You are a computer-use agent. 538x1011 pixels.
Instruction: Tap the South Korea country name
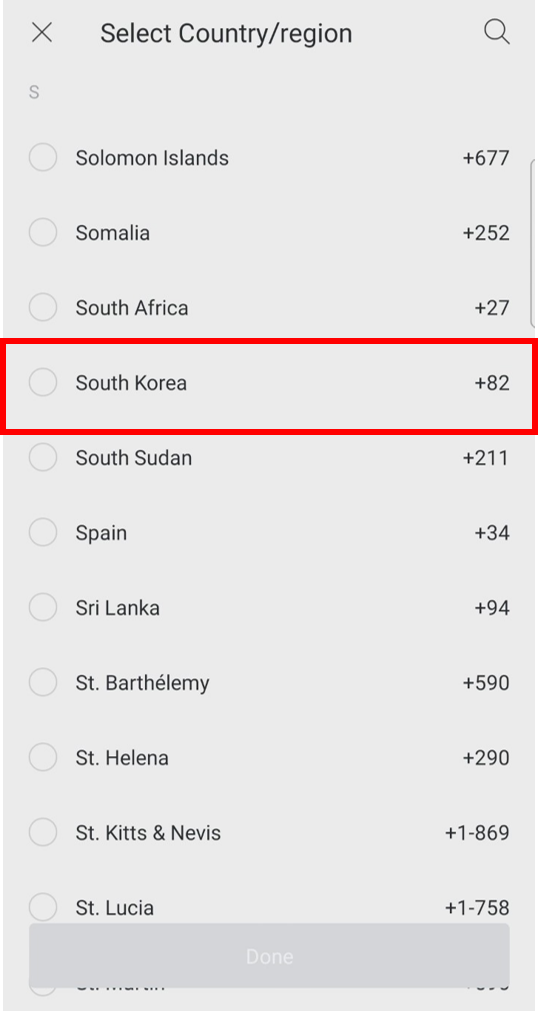pos(131,383)
